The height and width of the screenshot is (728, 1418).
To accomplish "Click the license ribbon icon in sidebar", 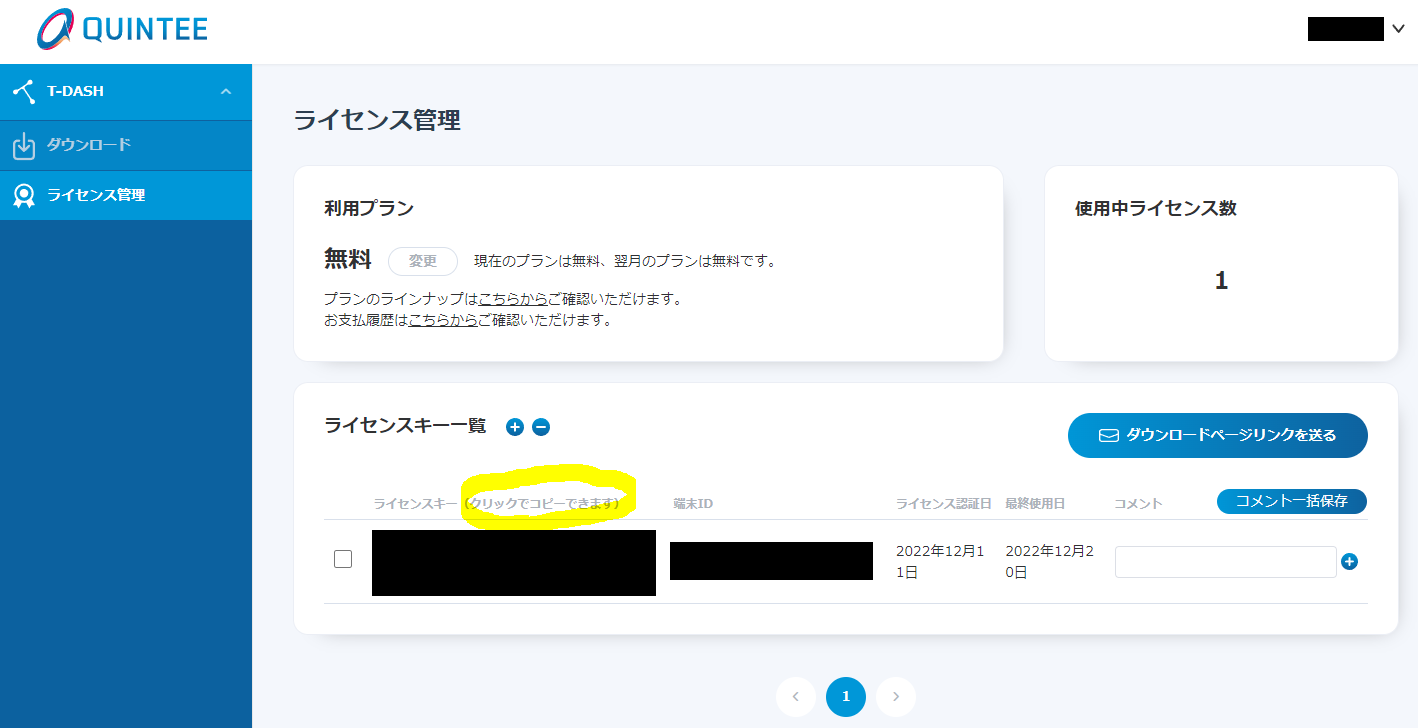I will [x=23, y=195].
